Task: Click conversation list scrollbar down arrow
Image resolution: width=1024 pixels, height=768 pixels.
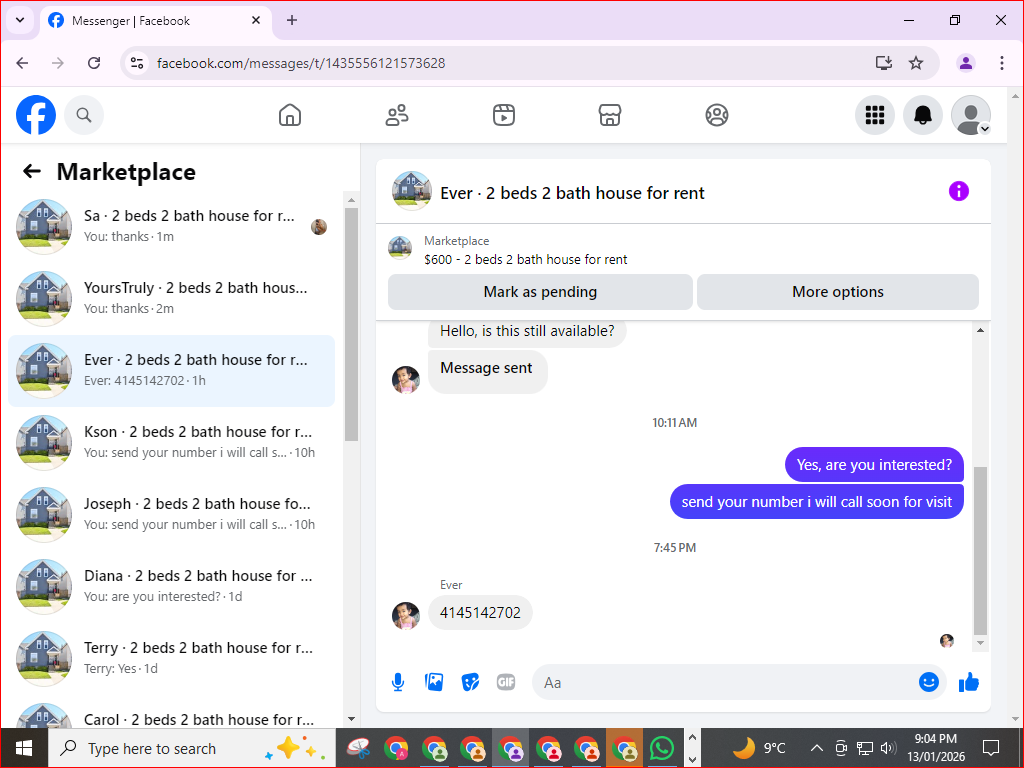Action: tap(351, 719)
